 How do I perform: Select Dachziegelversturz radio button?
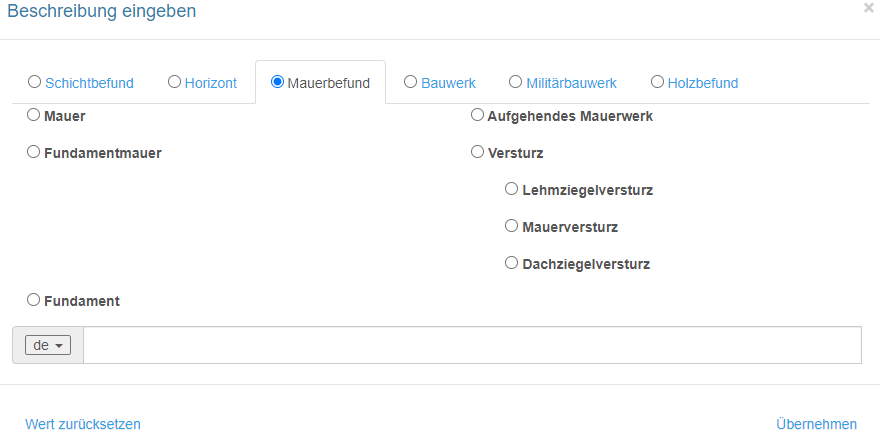(x=511, y=263)
